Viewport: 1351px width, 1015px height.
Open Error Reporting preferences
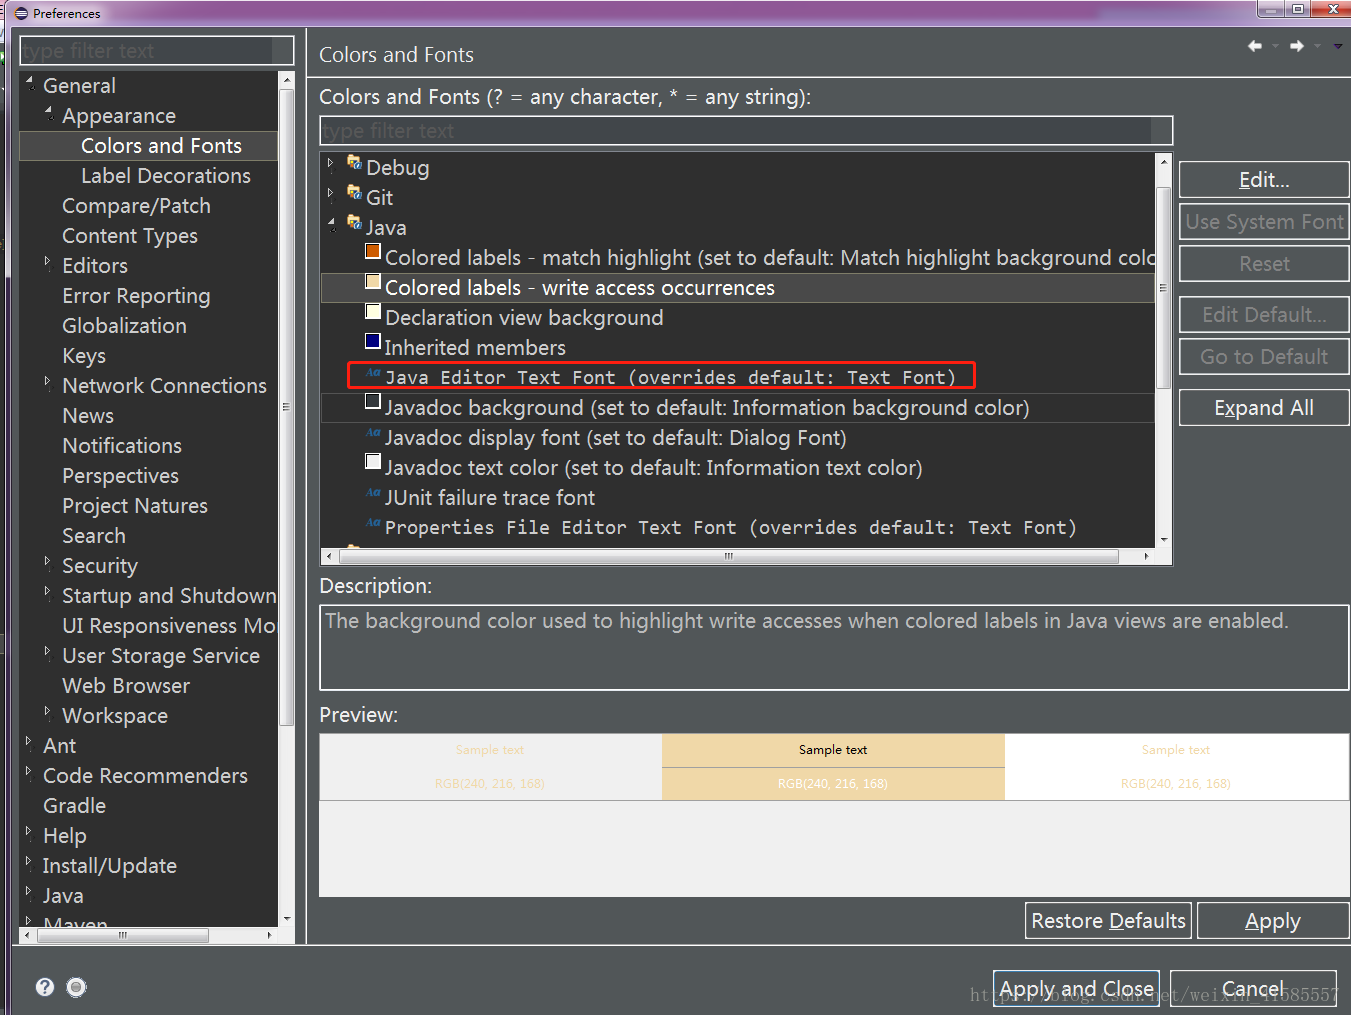pyautogui.click(x=136, y=296)
